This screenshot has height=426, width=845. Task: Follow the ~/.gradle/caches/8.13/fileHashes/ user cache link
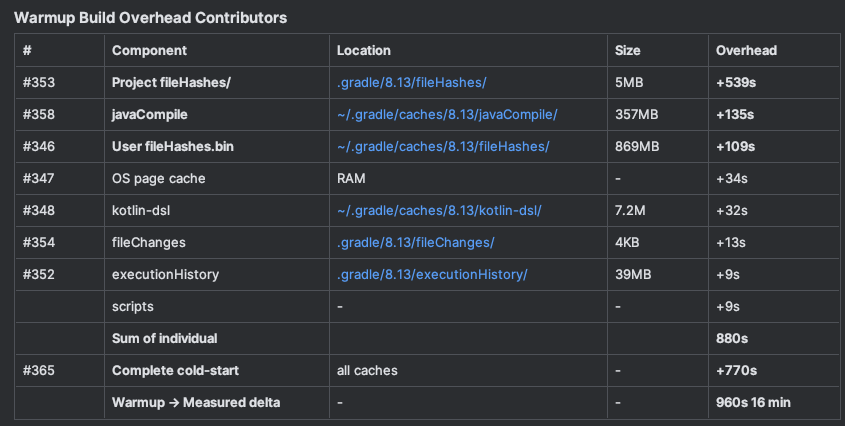tap(443, 146)
